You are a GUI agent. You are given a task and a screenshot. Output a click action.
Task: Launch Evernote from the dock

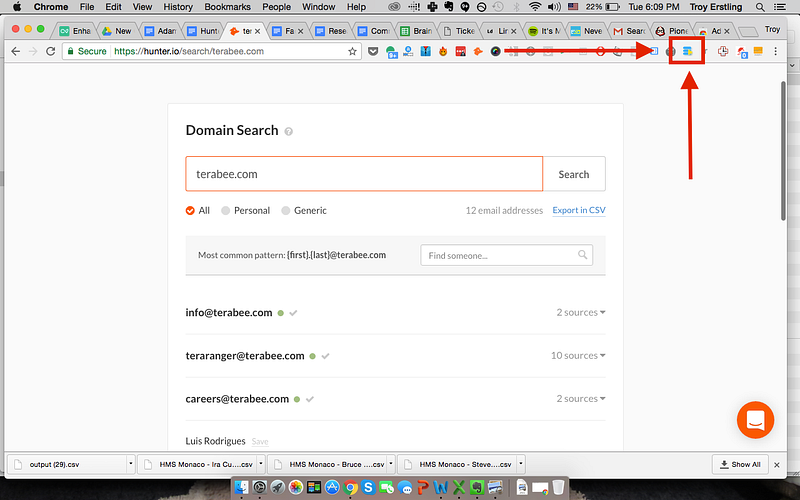click(477, 487)
